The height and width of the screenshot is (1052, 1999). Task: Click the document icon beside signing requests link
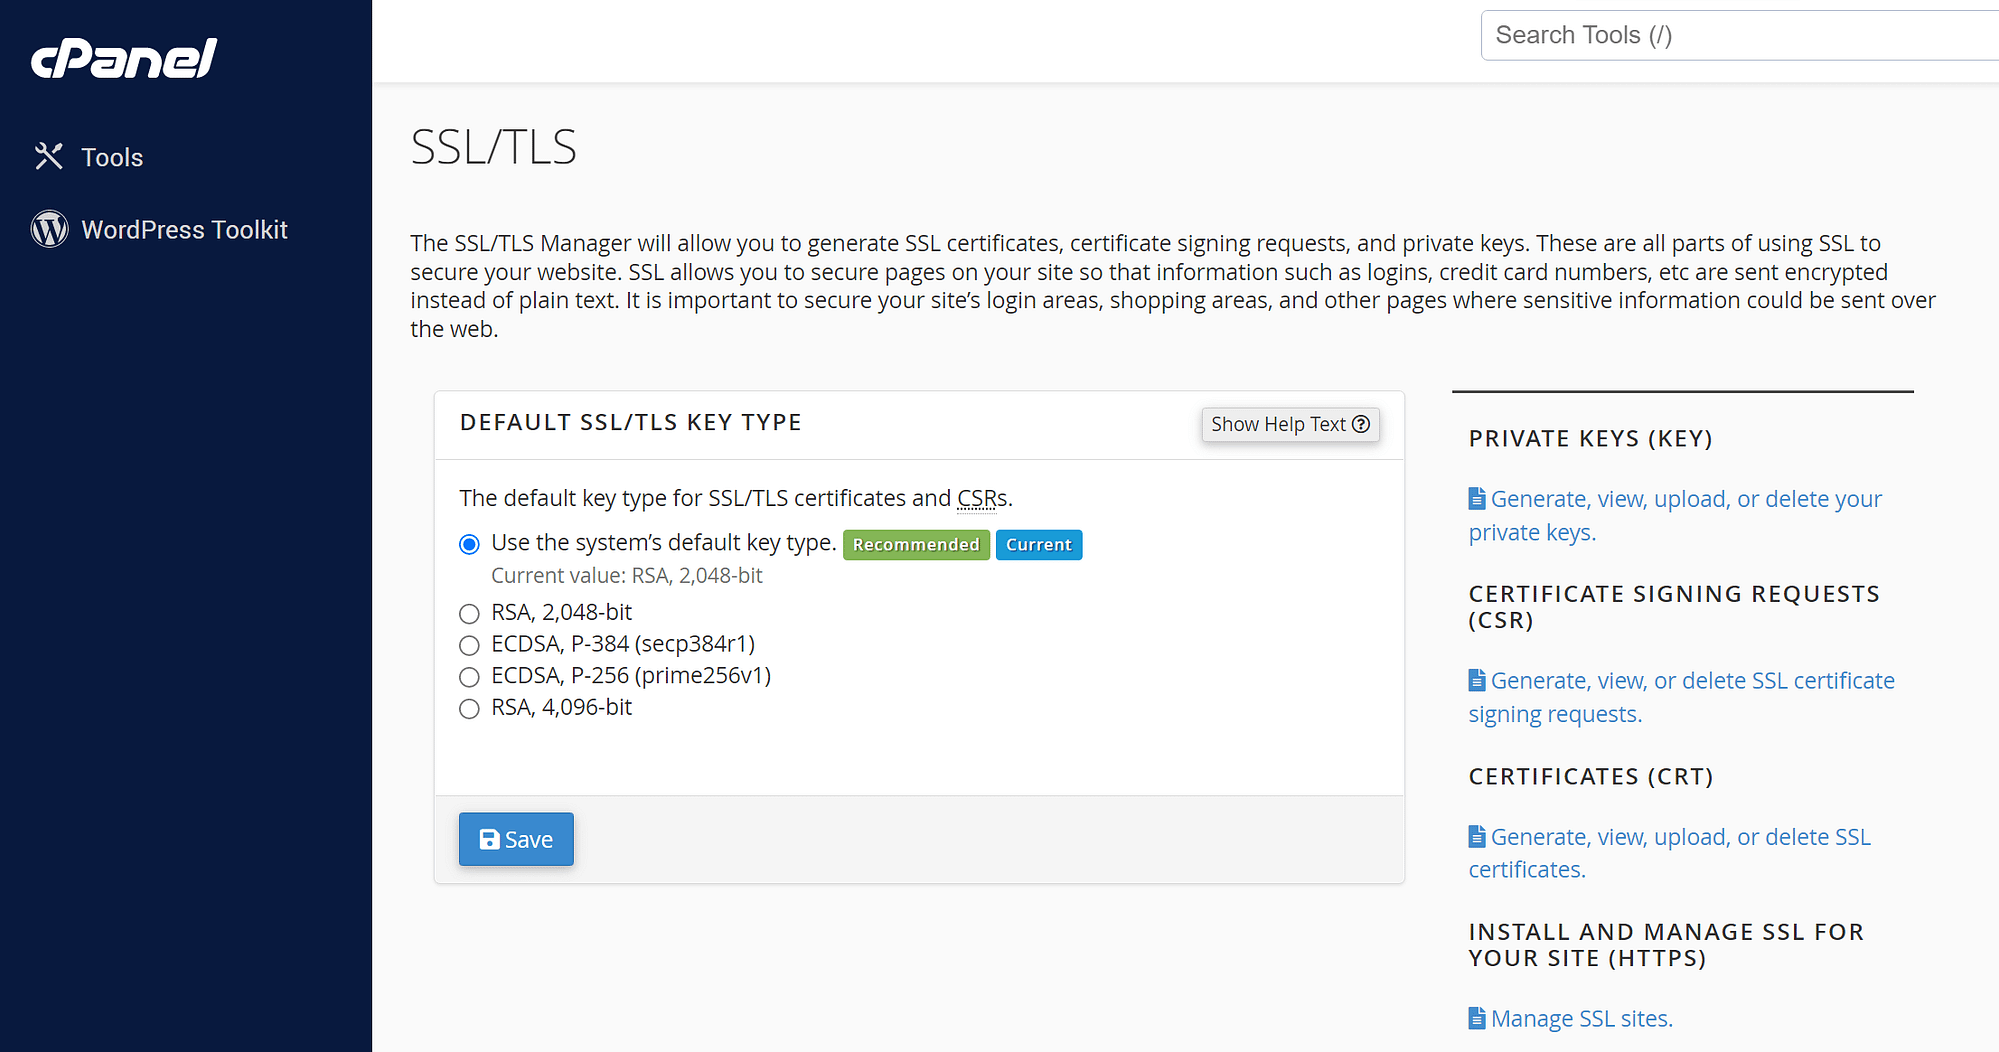pos(1476,679)
